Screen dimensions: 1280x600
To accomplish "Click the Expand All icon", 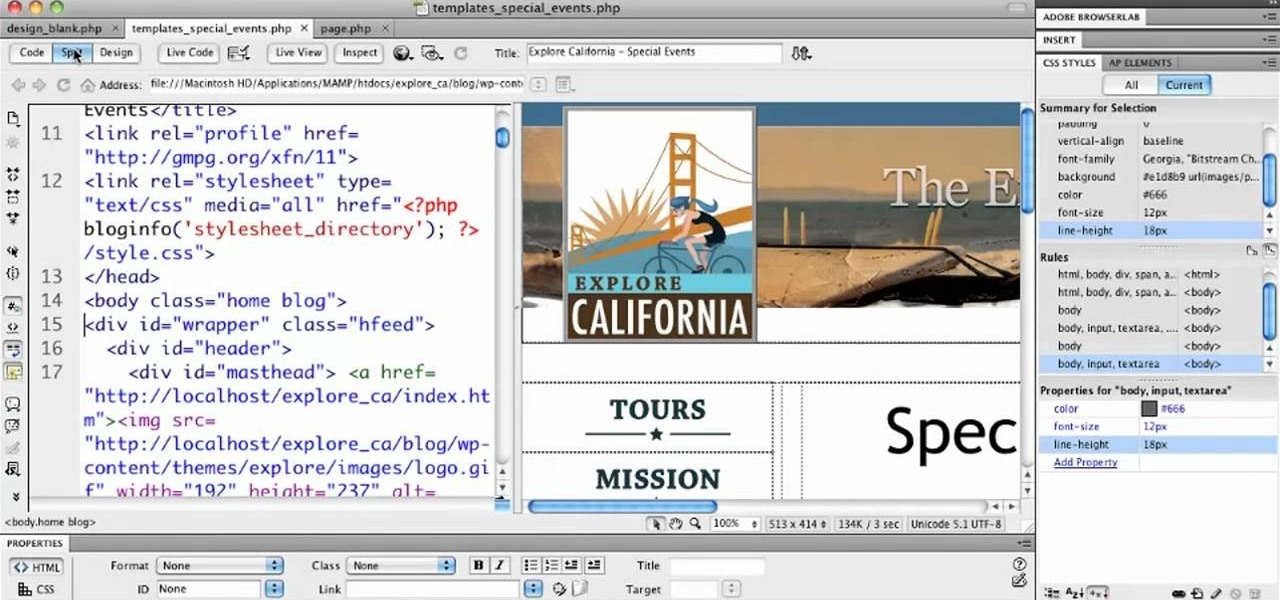I will point(14,216).
